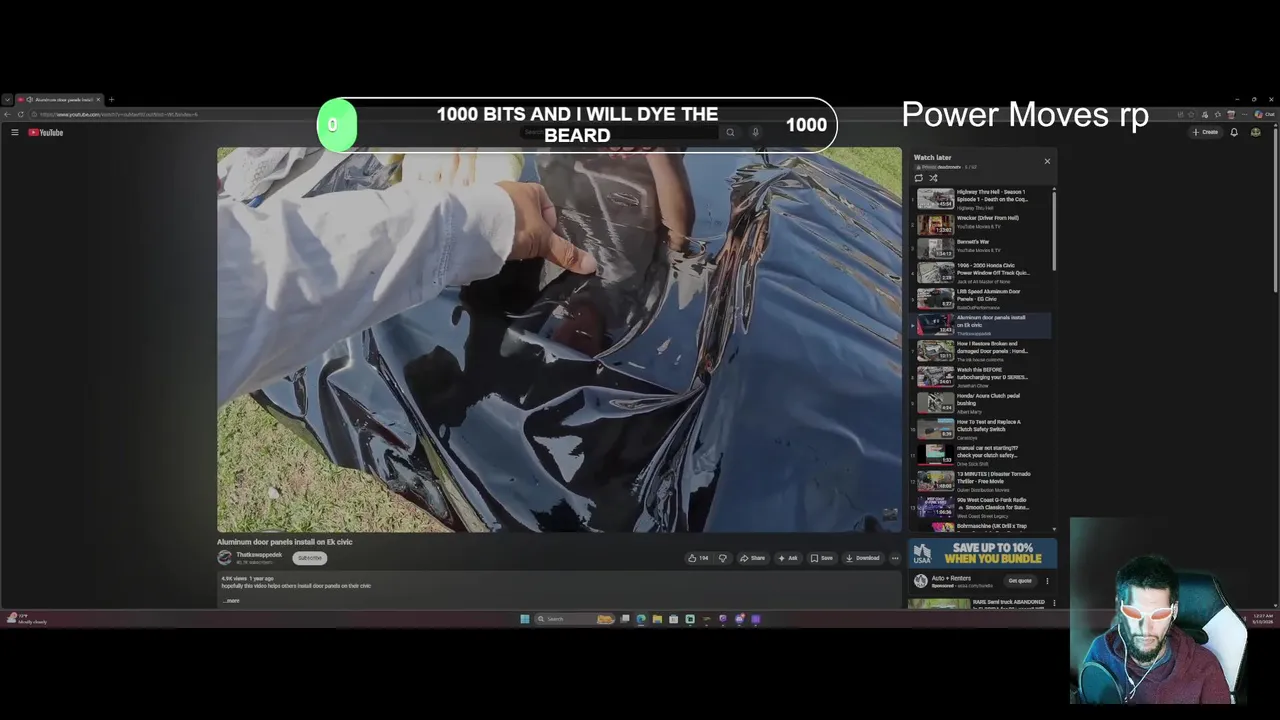Subscribe to Thatkswappedek channel
The image size is (1280, 720).
coord(310,558)
